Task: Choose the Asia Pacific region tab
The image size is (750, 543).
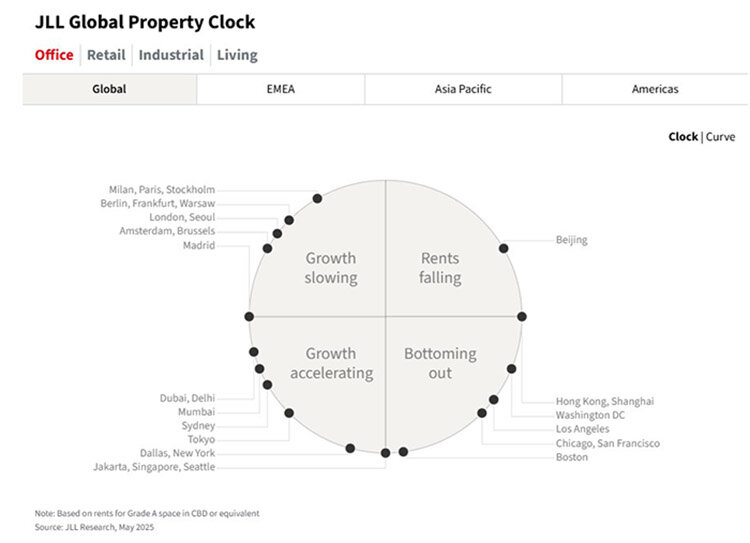Action: pyautogui.click(x=463, y=89)
